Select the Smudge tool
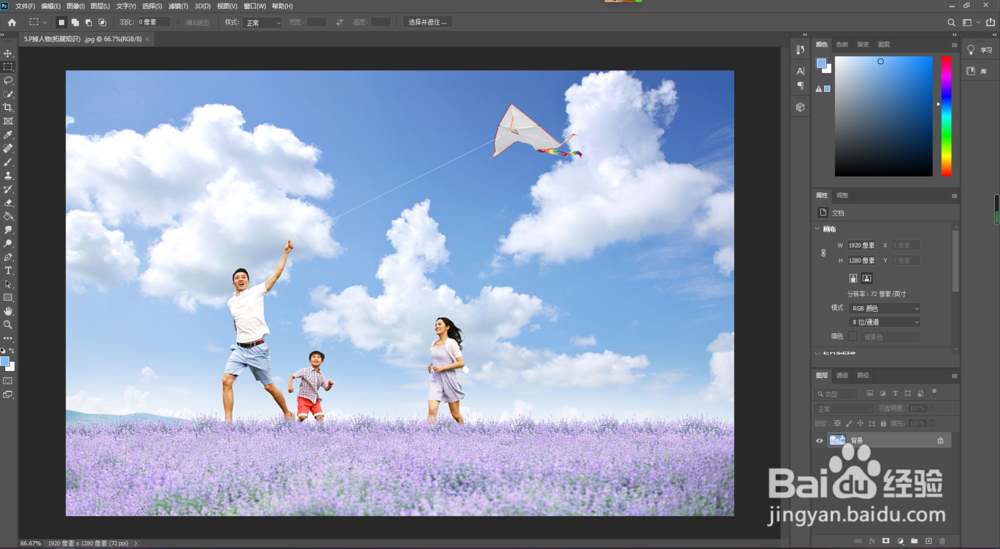This screenshot has height=549, width=1000. [x=8, y=230]
